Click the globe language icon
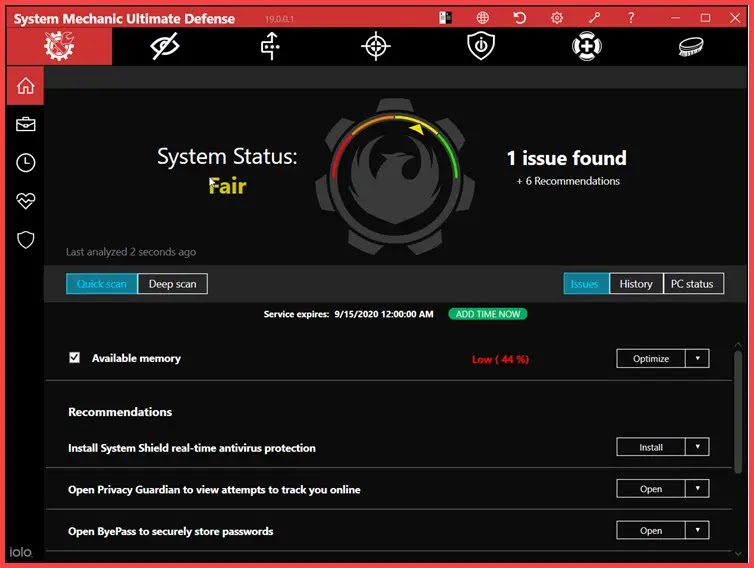Viewport: 754px width, 568px height. coord(482,18)
